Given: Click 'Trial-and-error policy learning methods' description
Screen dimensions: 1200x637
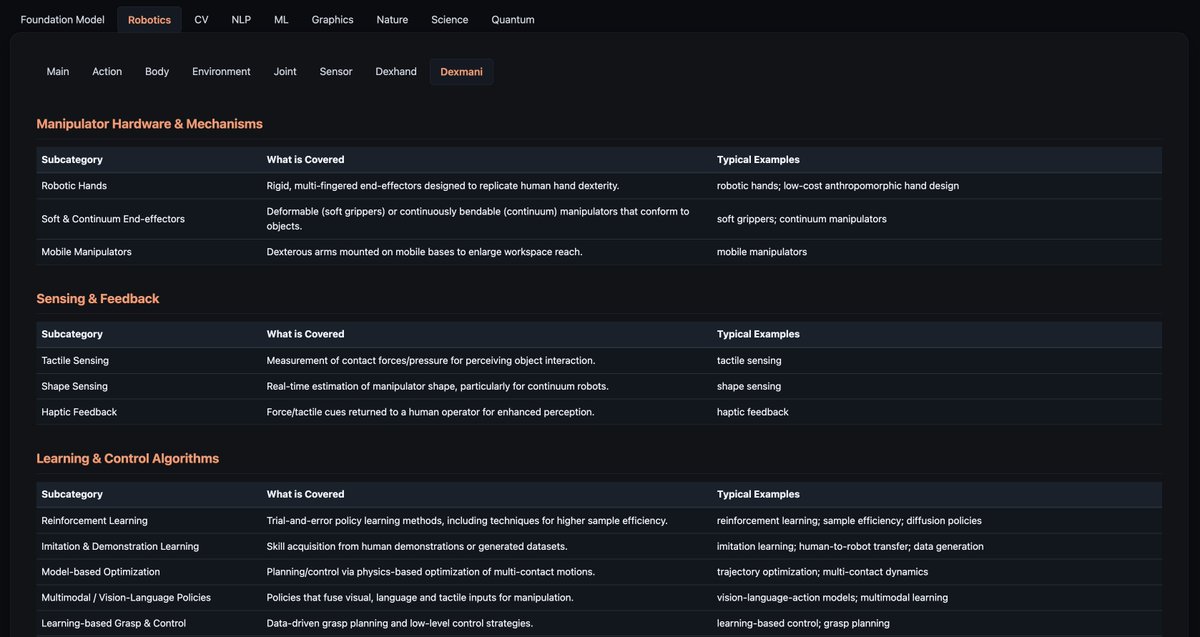Looking at the screenshot, I should 467,520.
